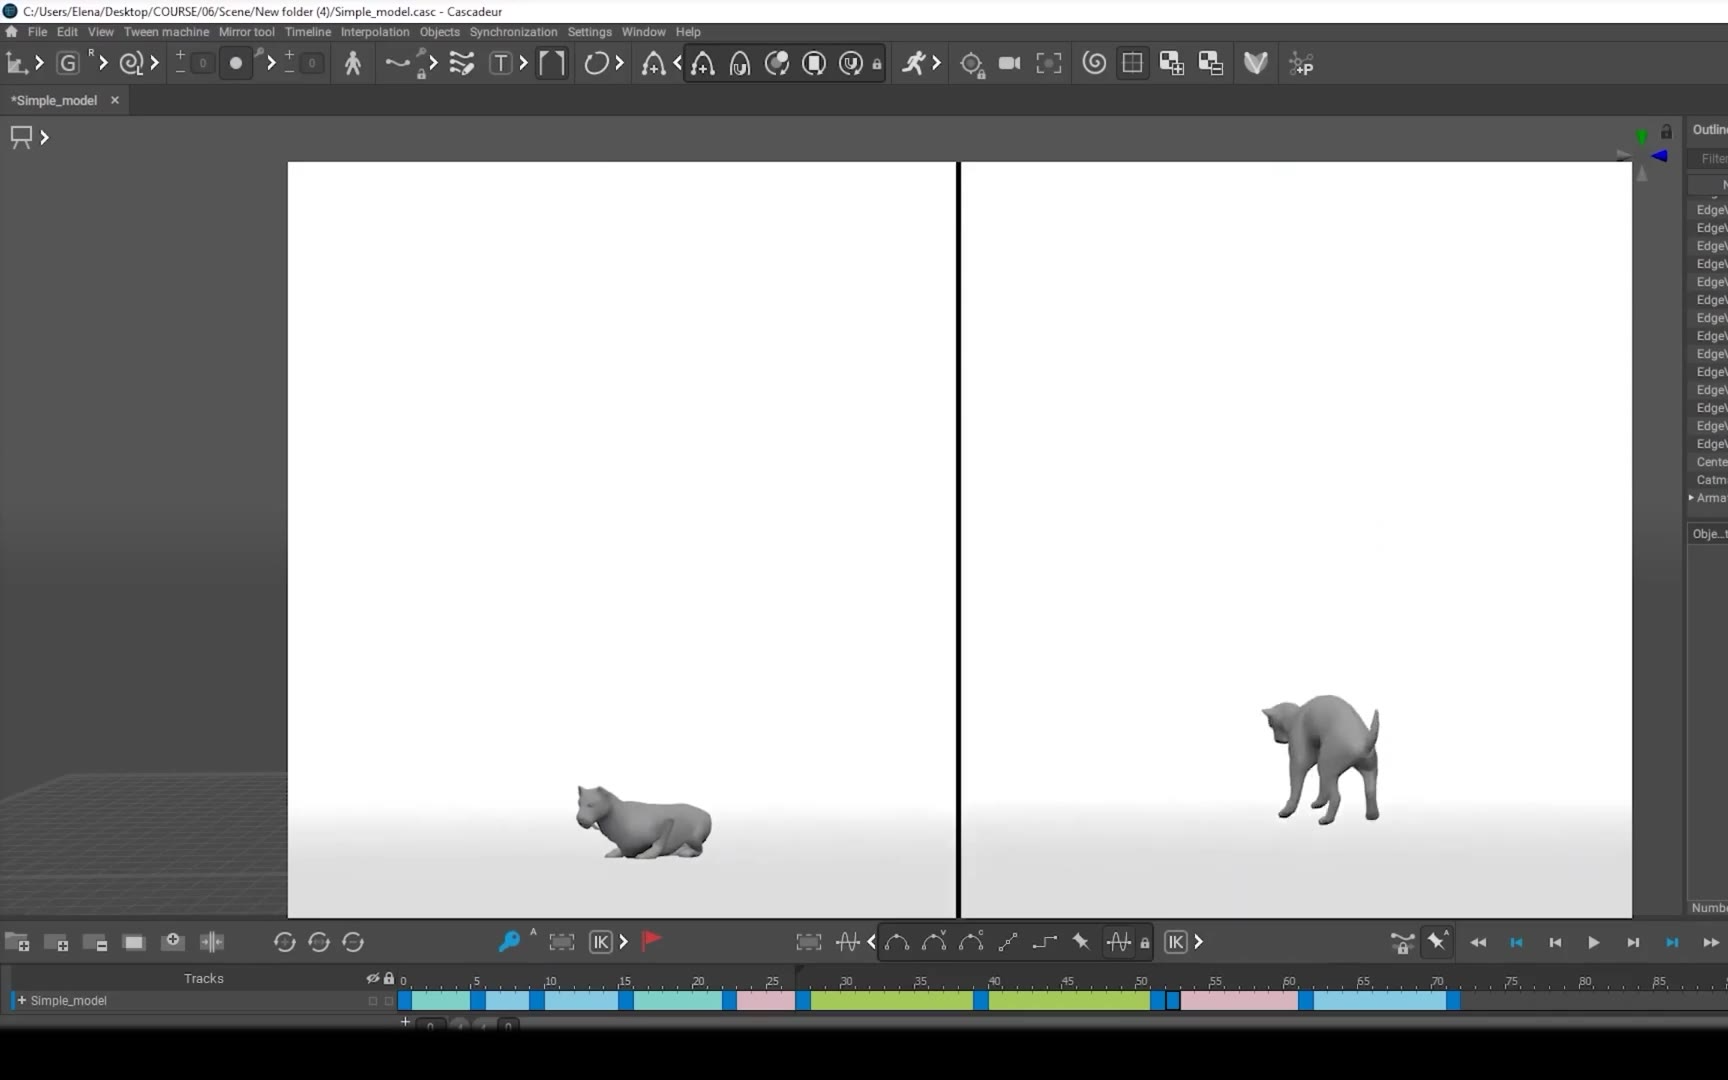This screenshot has width=1728, height=1080.
Task: Open the Help menu
Action: [x=688, y=32]
